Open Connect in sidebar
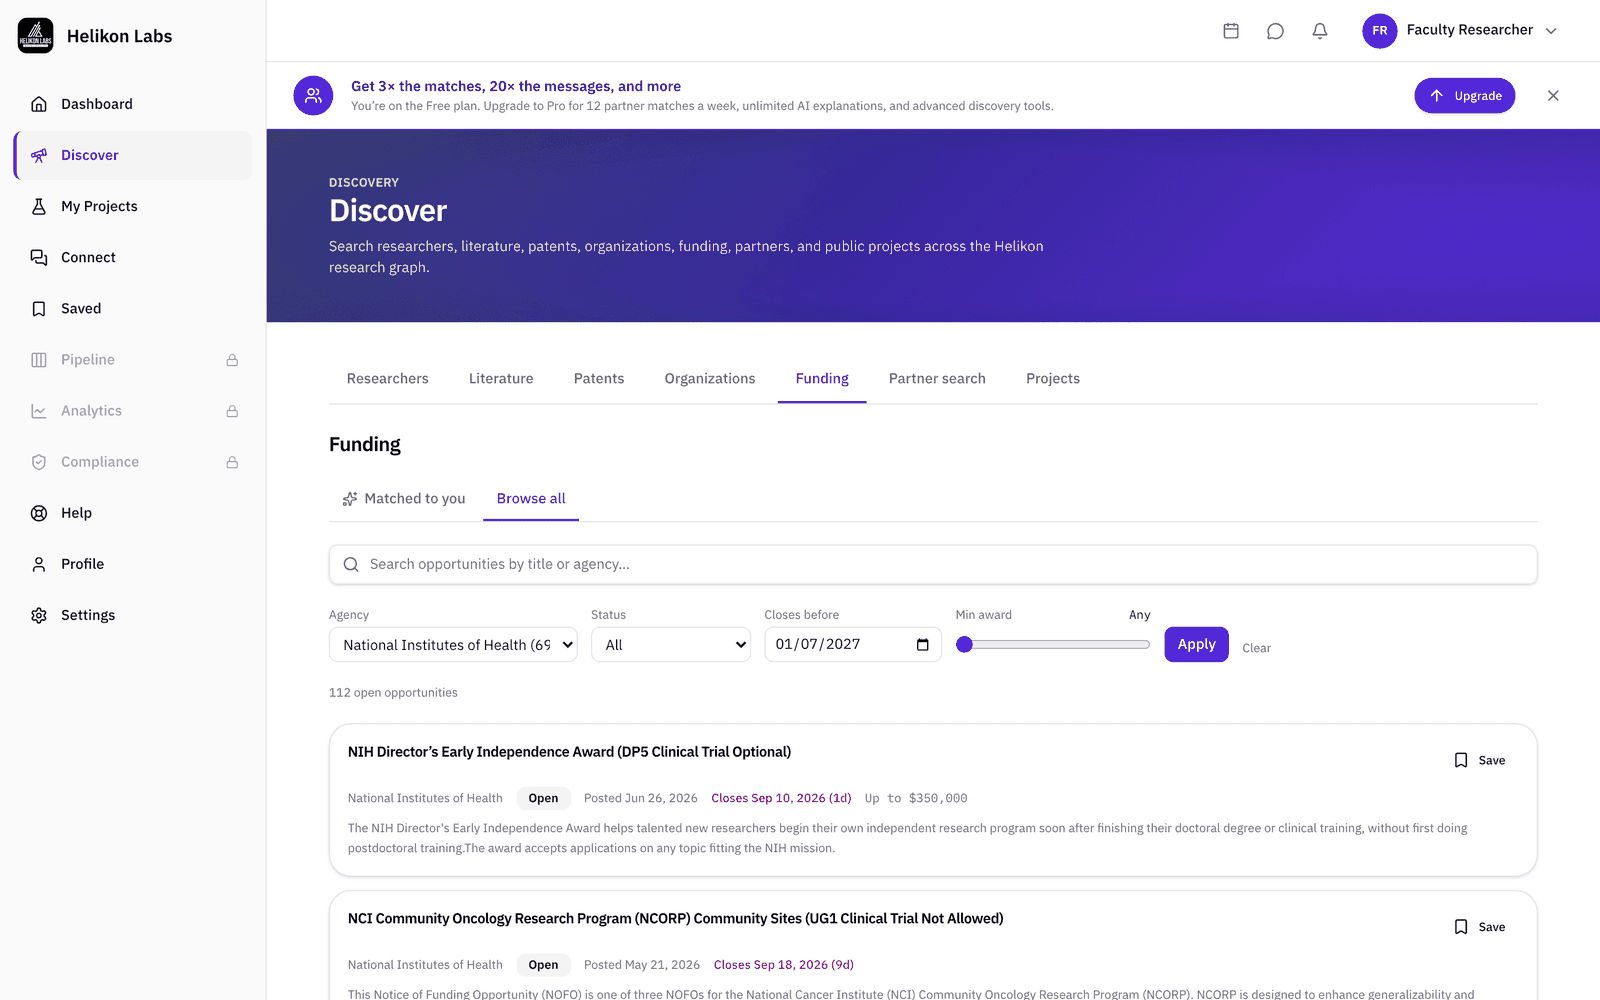 pyautogui.click(x=133, y=257)
